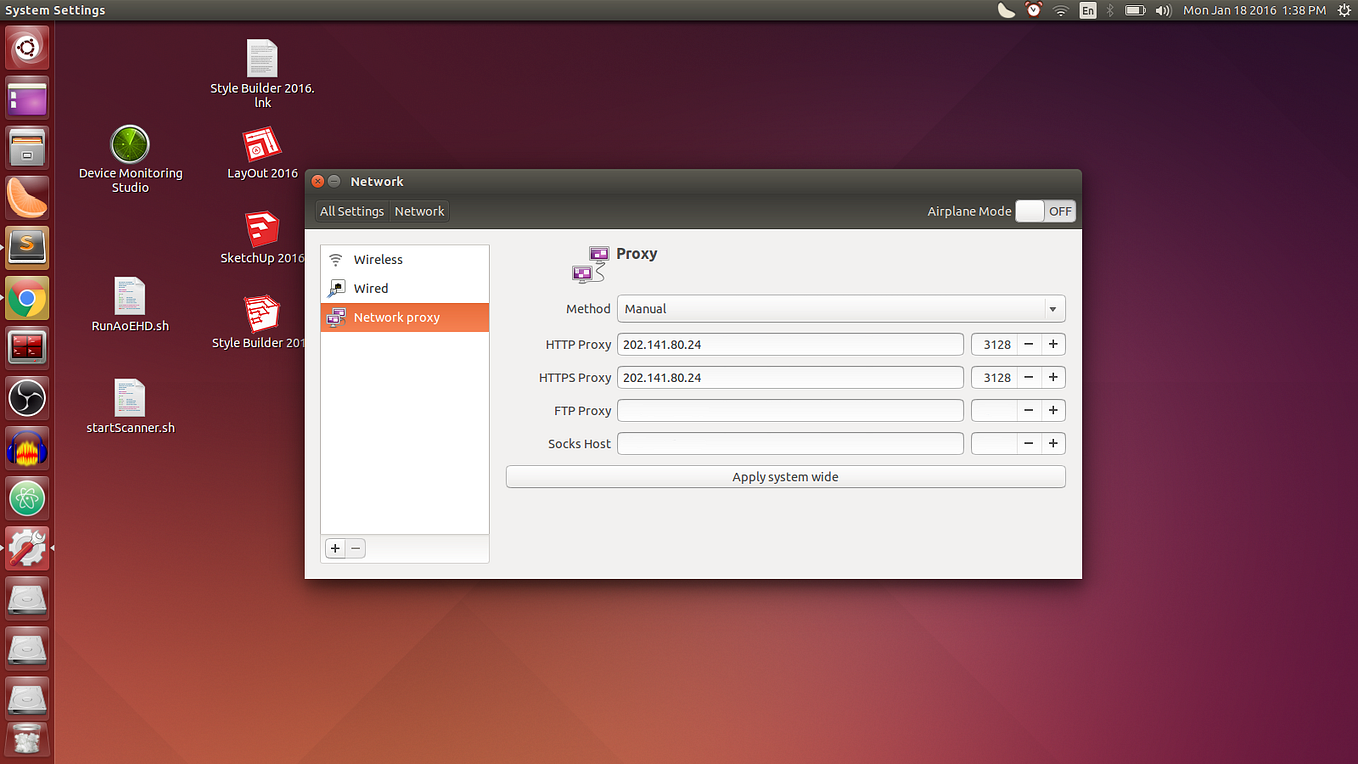Viewport: 1358px width, 764px height.
Task: Click Apply system wide
Action: coord(785,476)
